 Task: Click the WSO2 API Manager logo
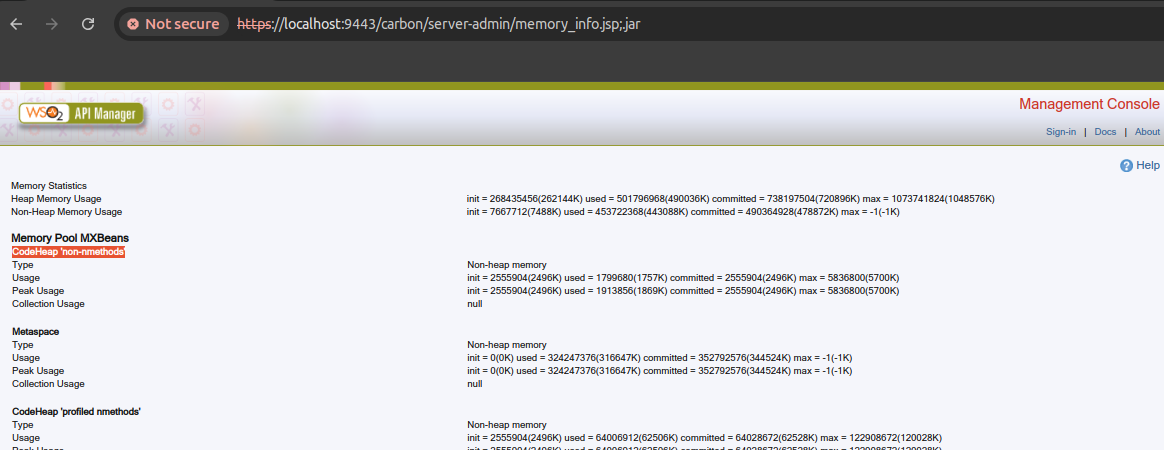82,114
